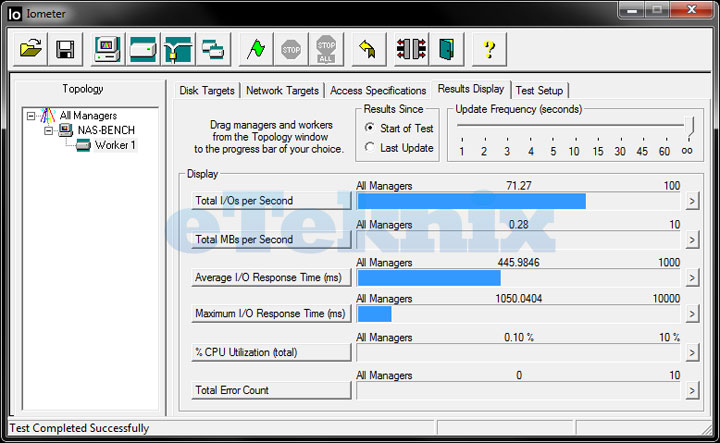
Task: Click Maximum I/O Response Time button
Action: tap(271, 314)
